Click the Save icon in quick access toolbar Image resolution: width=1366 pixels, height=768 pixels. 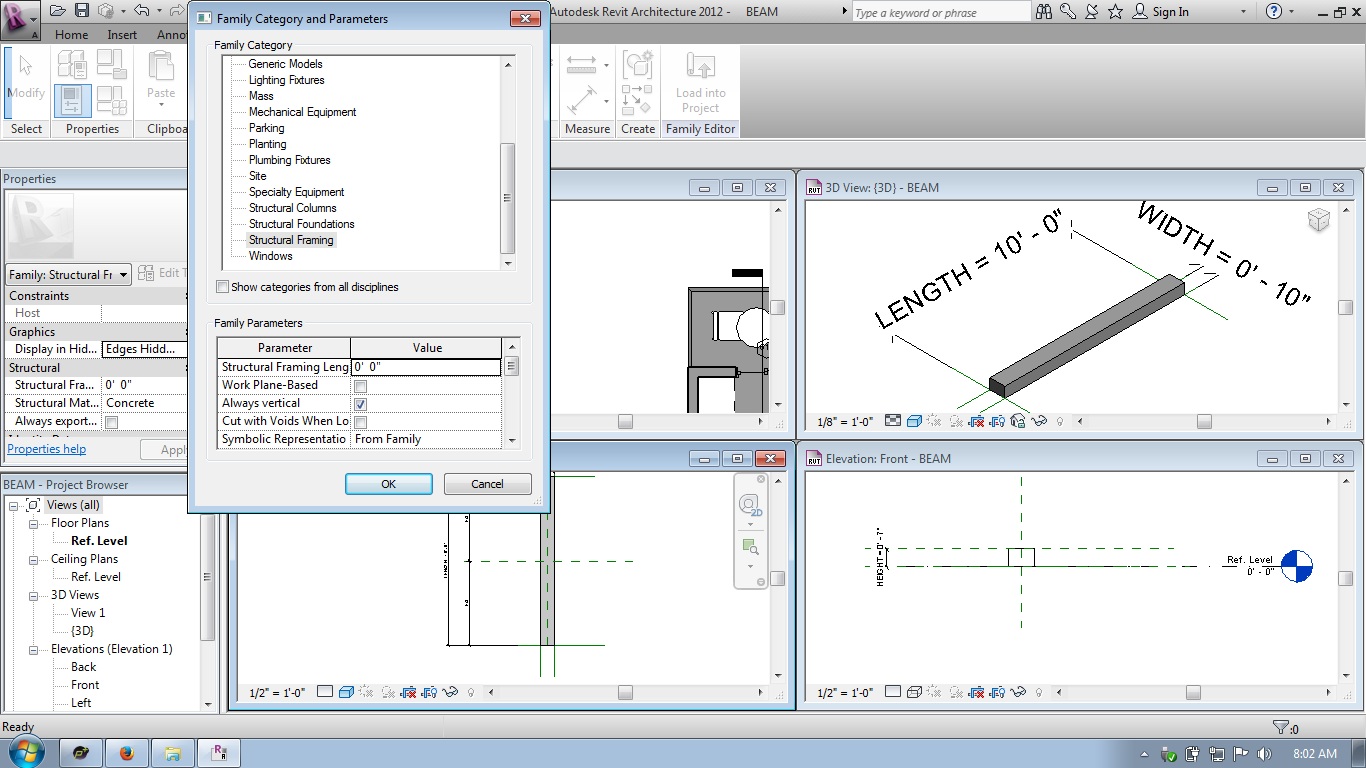[82, 11]
